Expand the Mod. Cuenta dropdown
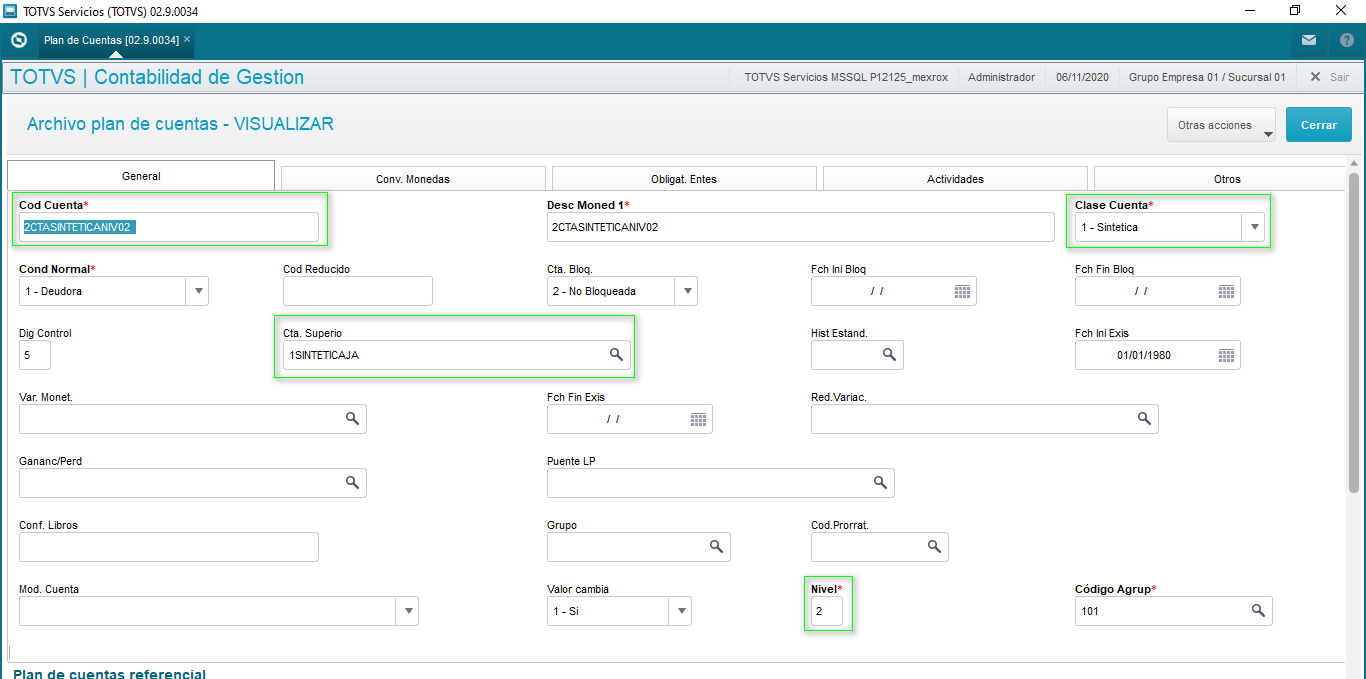The height and width of the screenshot is (679, 1366). (407, 611)
